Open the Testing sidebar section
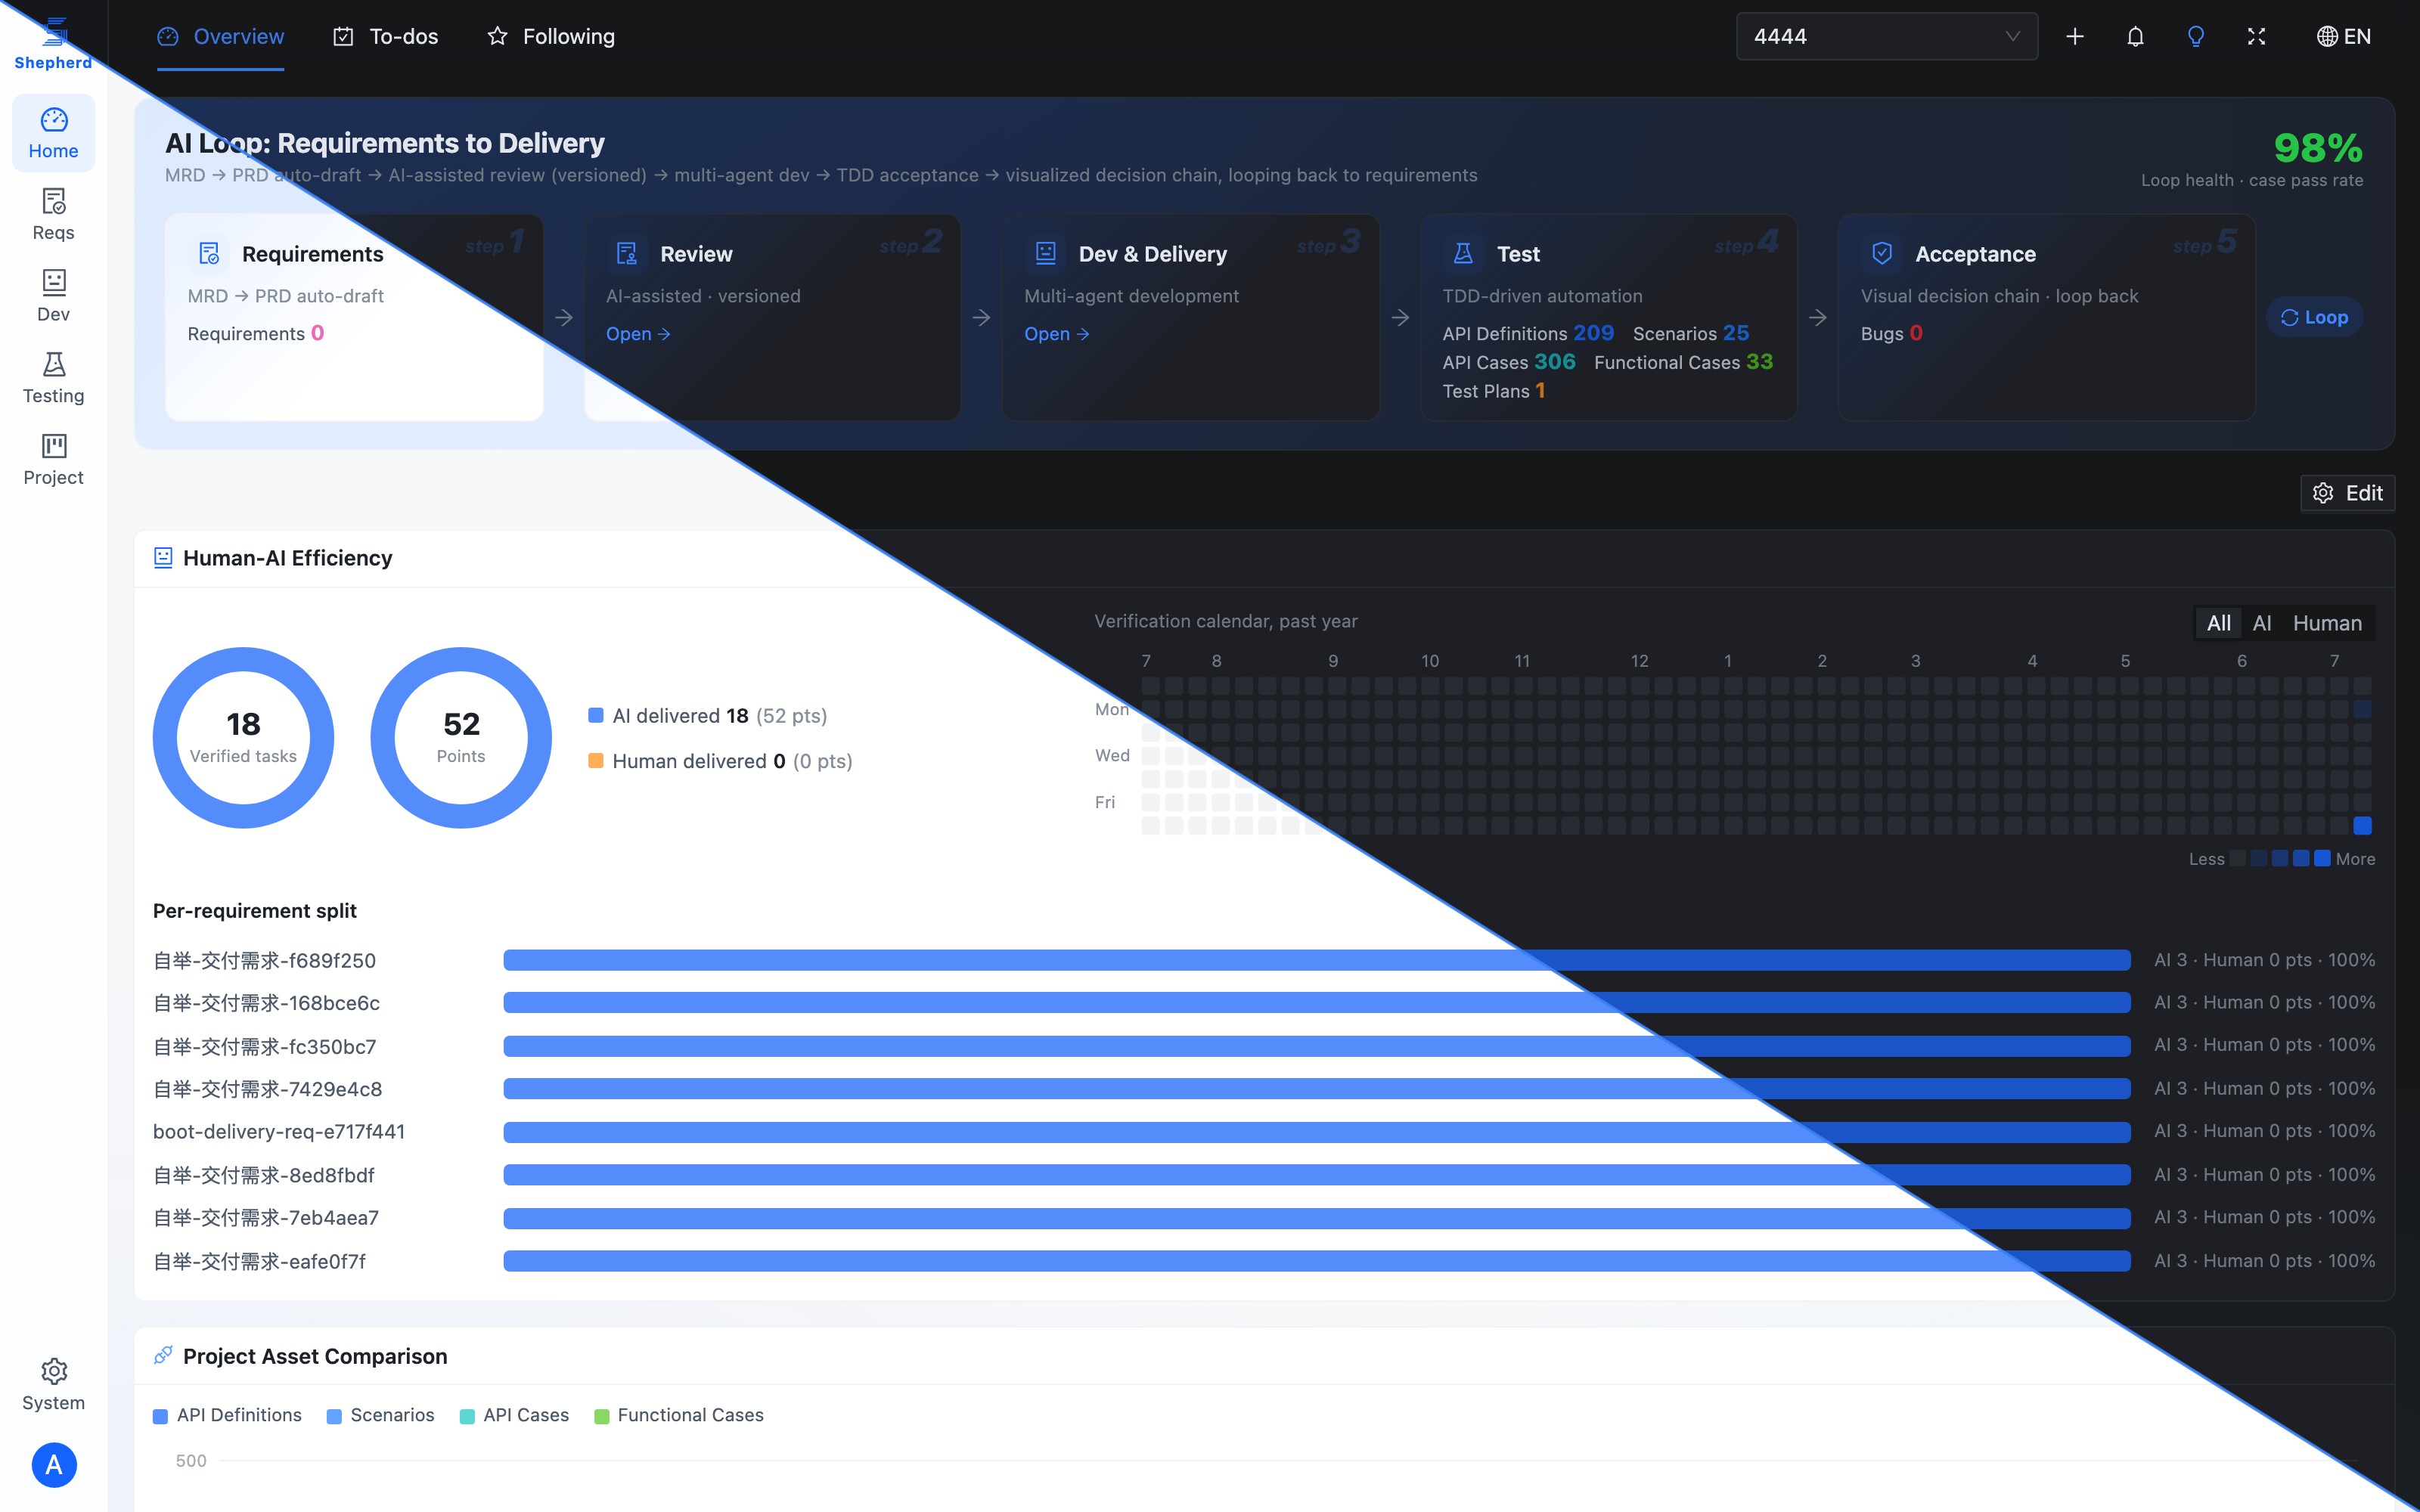The height and width of the screenshot is (1512, 2420). (x=54, y=378)
